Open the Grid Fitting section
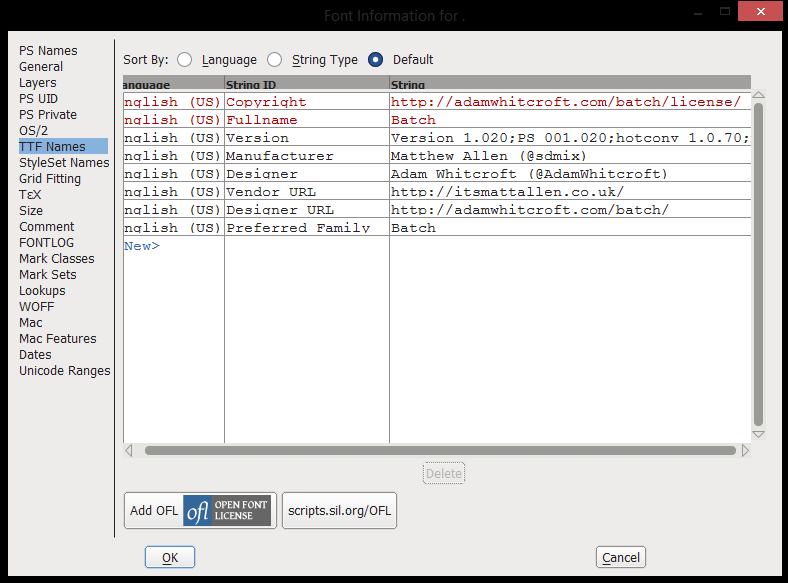 pos(50,179)
